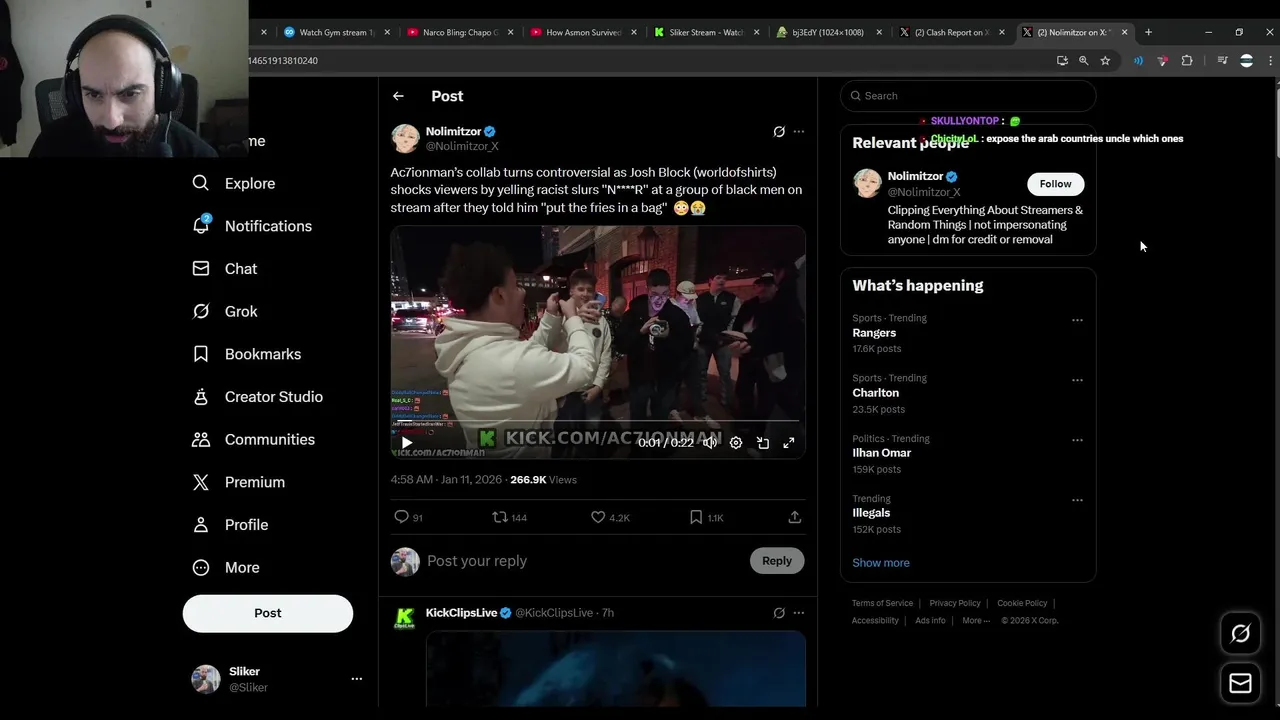Like the post with 4.2K likes
The width and height of the screenshot is (1280, 720).
click(x=598, y=517)
